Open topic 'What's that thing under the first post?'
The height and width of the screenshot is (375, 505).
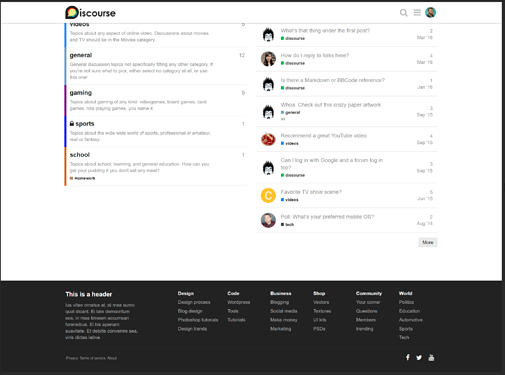pos(325,31)
